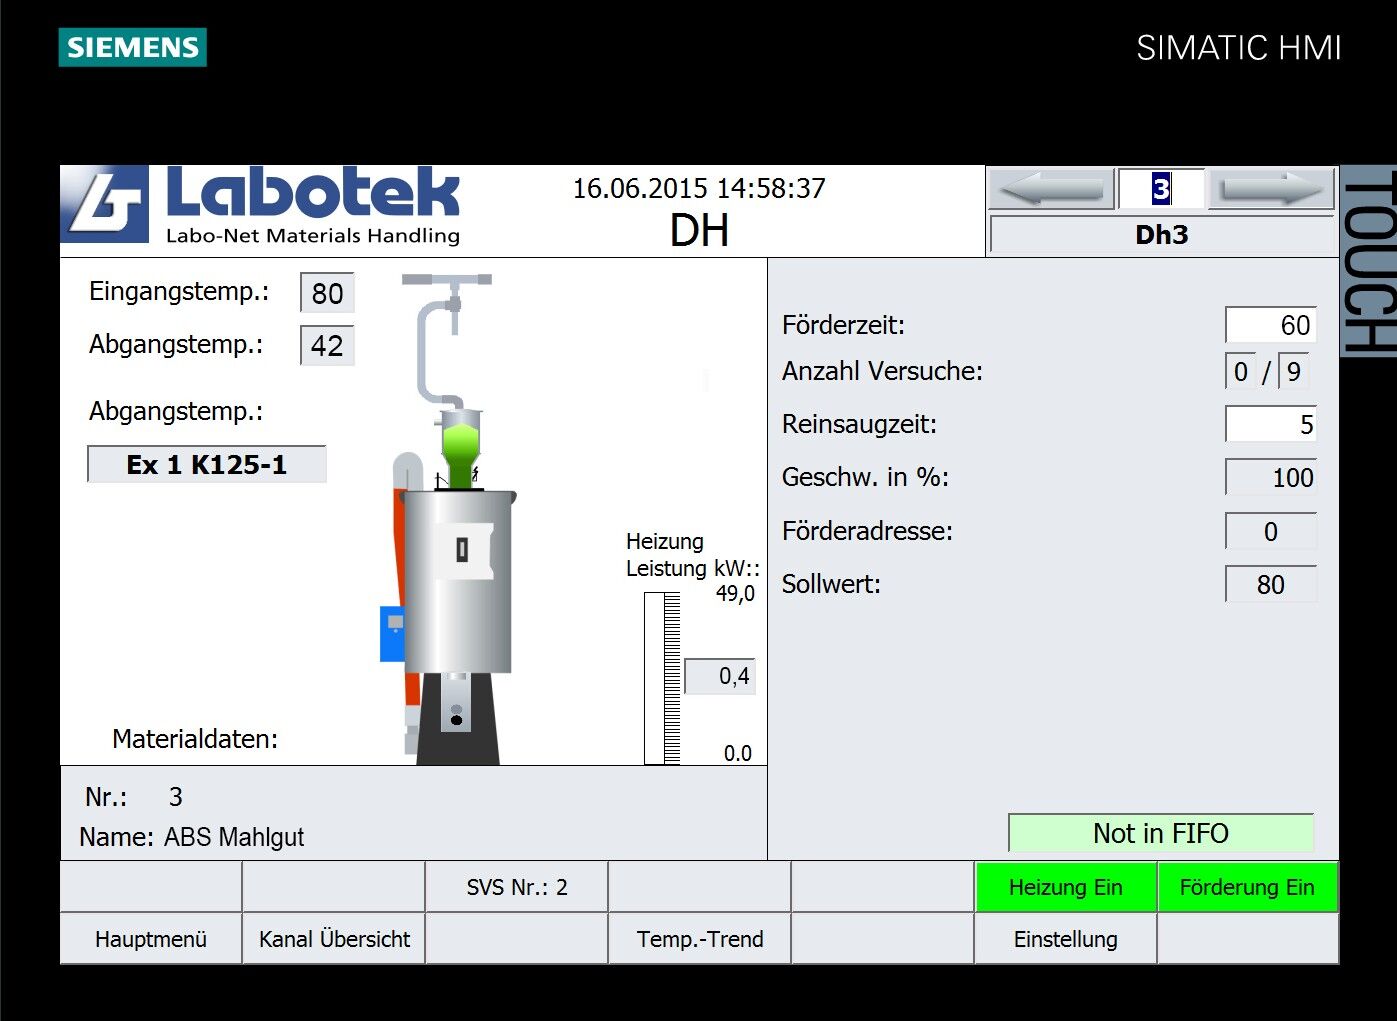Click the left navigation arrow
Viewport: 1397px width, 1021px height.
click(x=1048, y=188)
